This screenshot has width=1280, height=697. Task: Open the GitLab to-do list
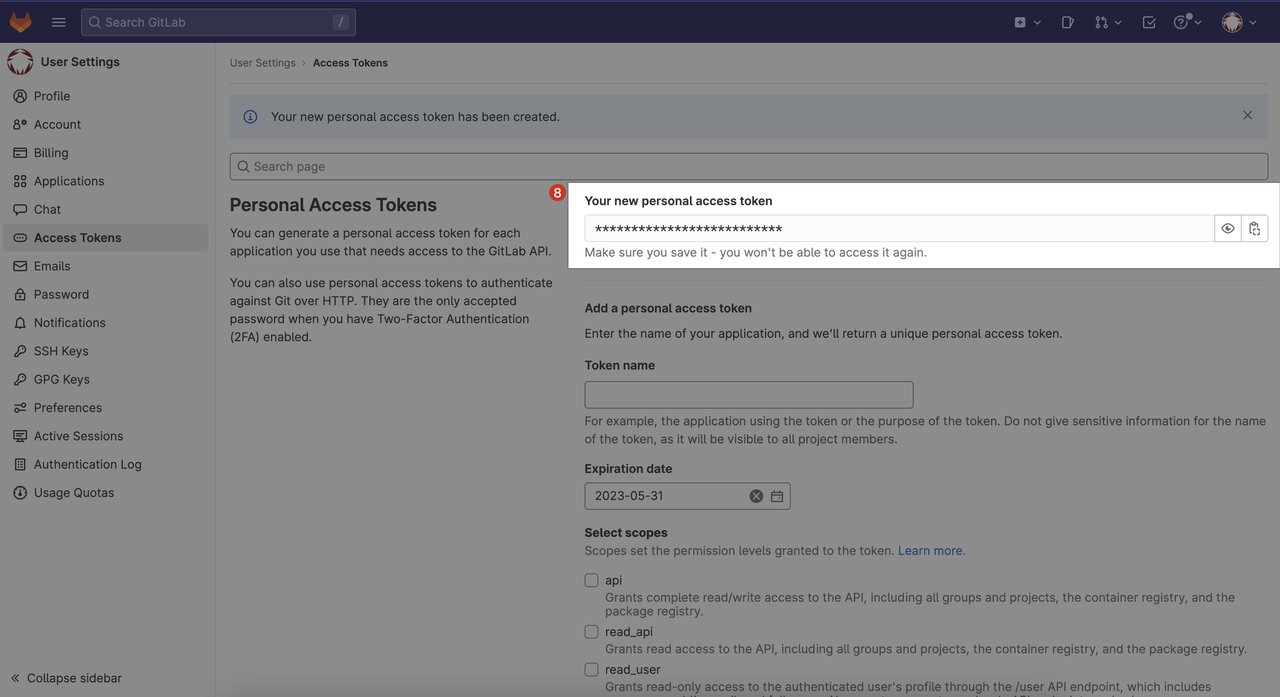[1148, 21]
